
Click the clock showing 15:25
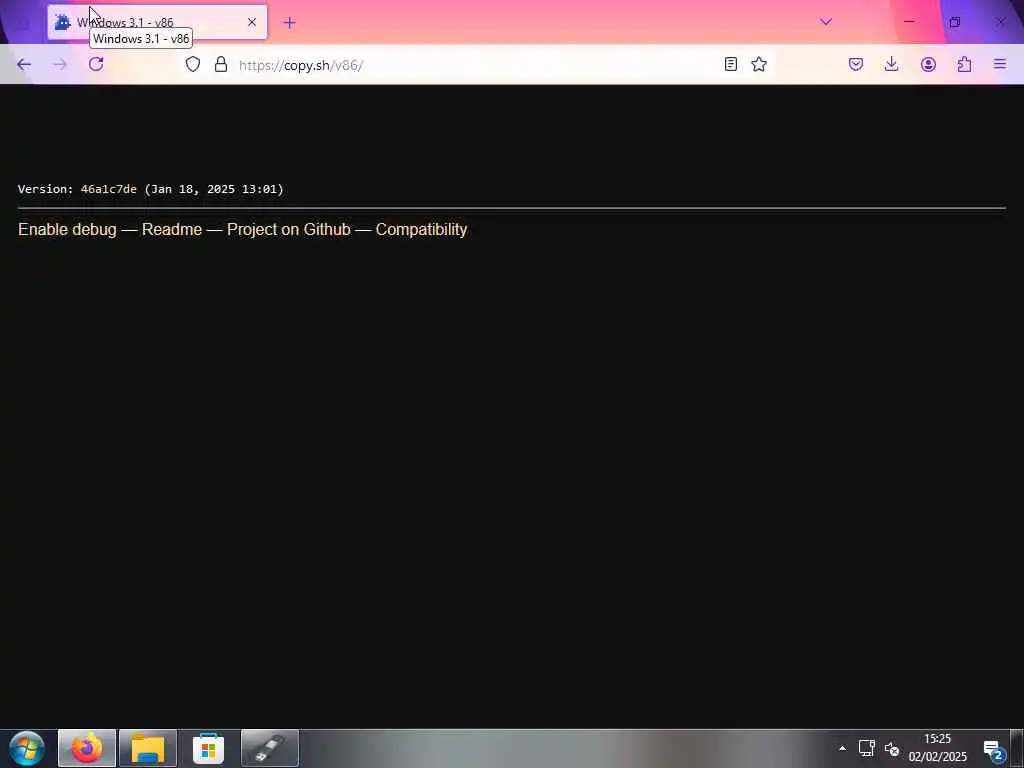pos(937,739)
